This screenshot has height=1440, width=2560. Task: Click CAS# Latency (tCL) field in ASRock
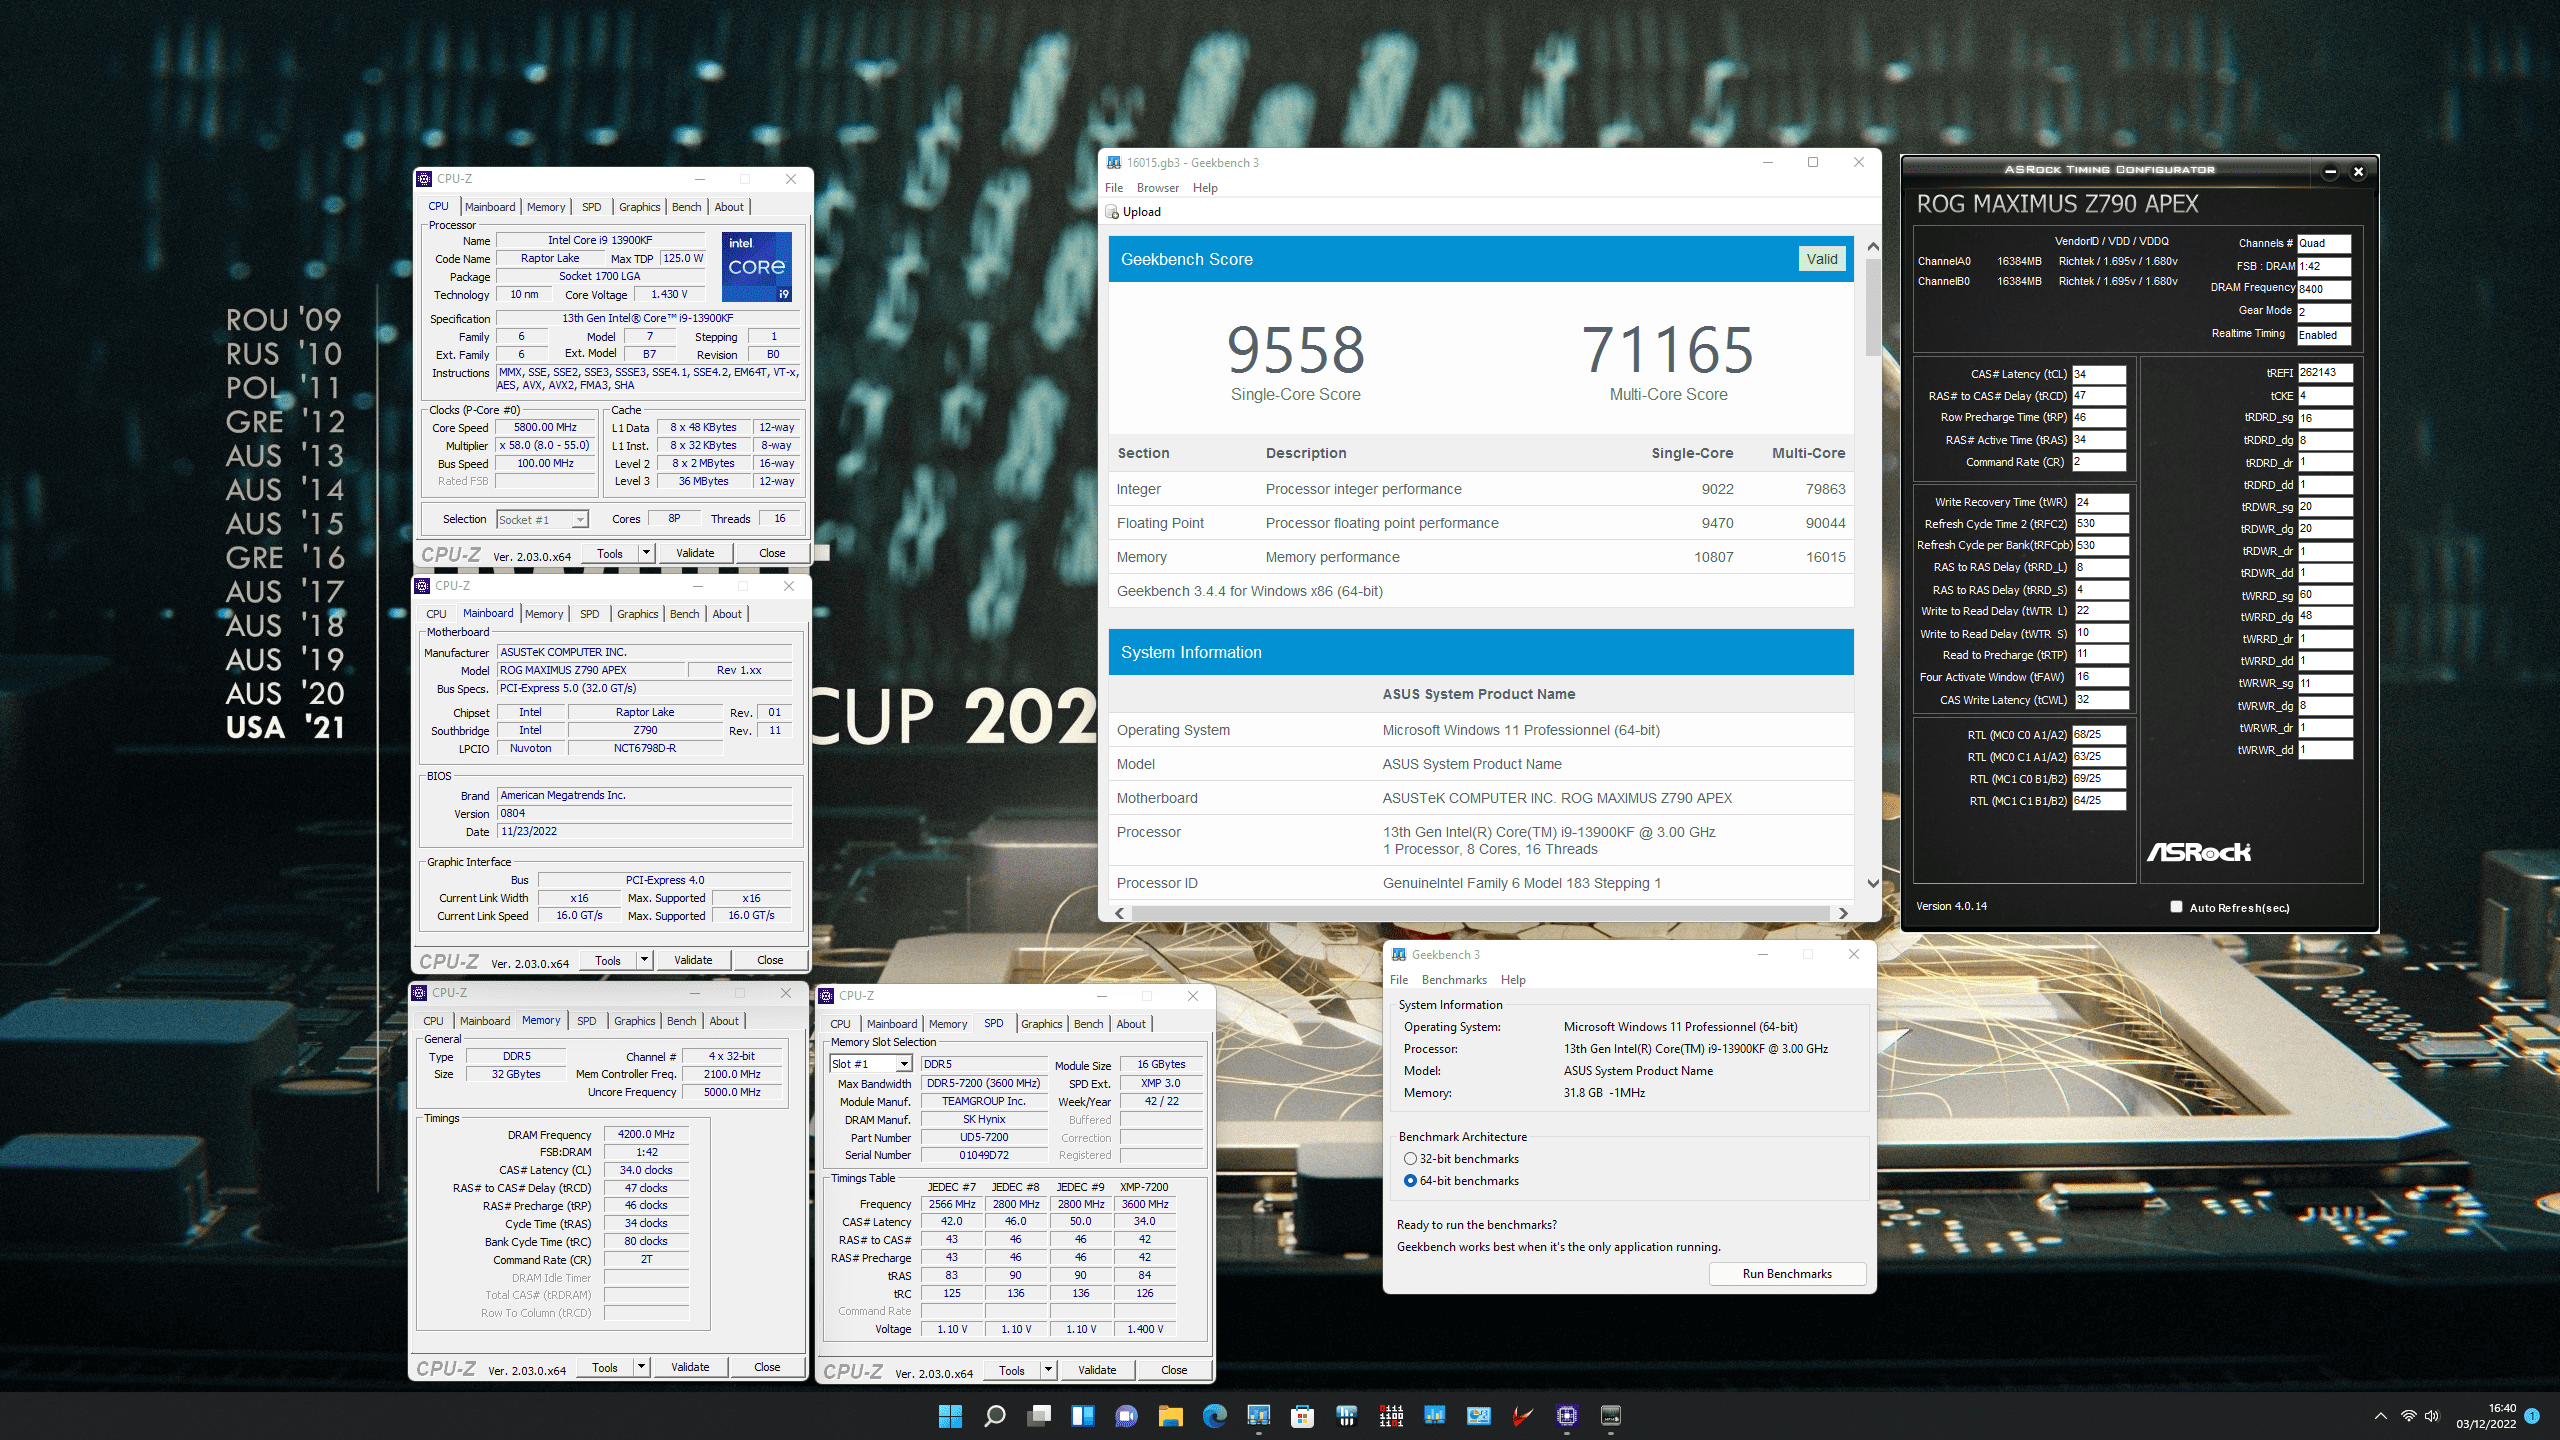2098,374
